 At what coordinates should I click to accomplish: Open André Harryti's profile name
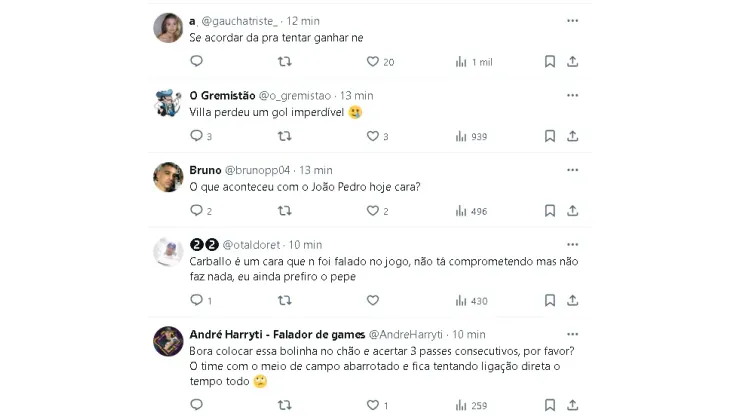click(277, 334)
